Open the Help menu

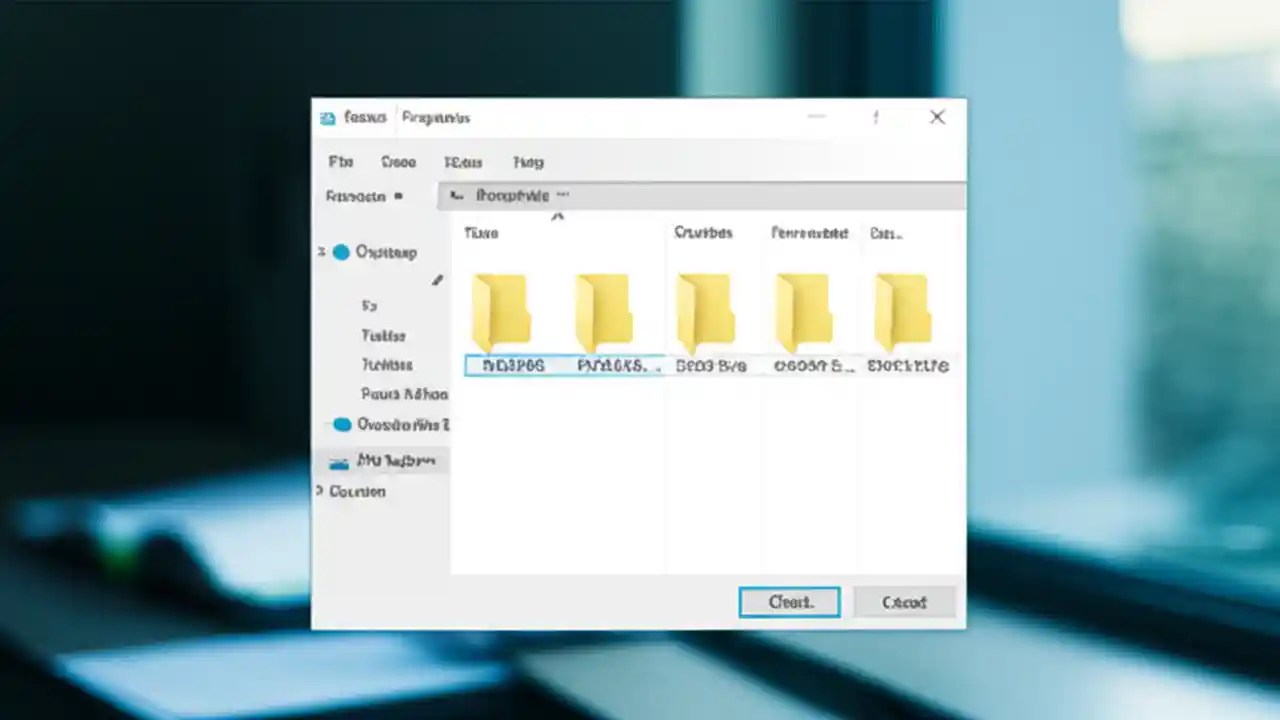[528, 162]
